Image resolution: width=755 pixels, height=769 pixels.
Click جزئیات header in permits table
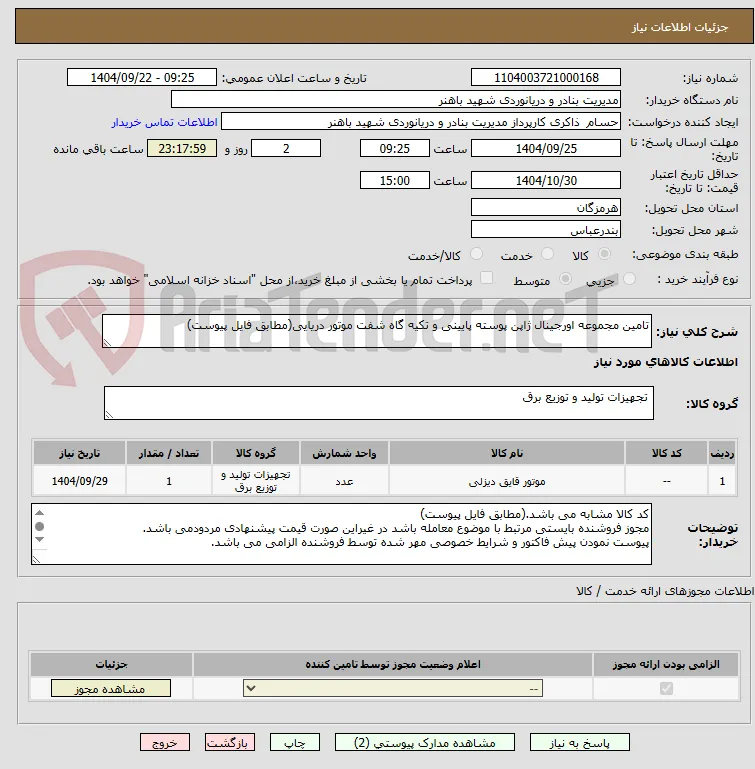click(x=111, y=664)
